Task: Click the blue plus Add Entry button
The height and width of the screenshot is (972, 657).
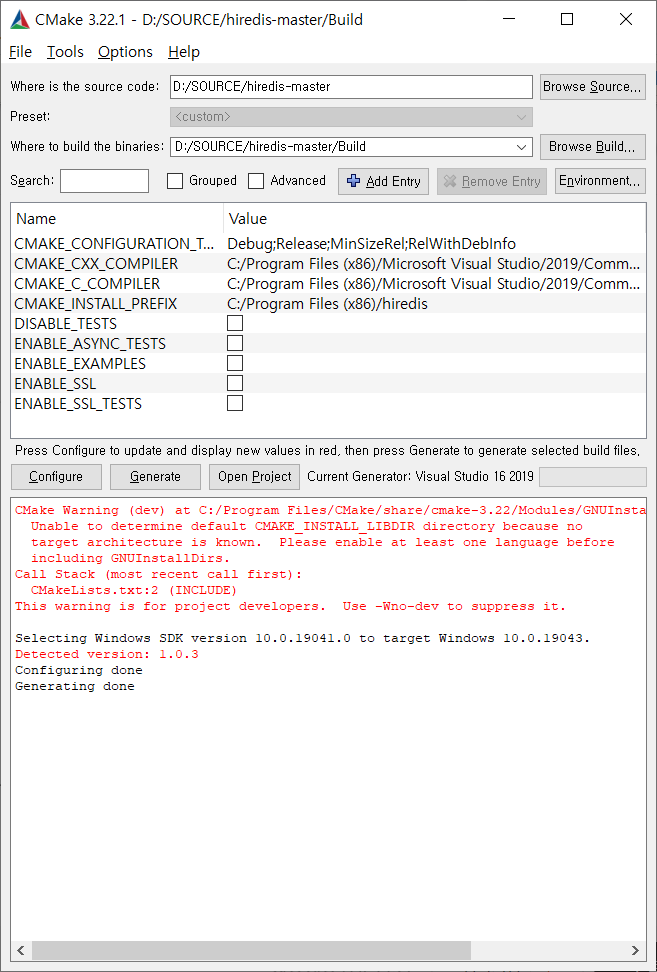Action: [x=383, y=181]
